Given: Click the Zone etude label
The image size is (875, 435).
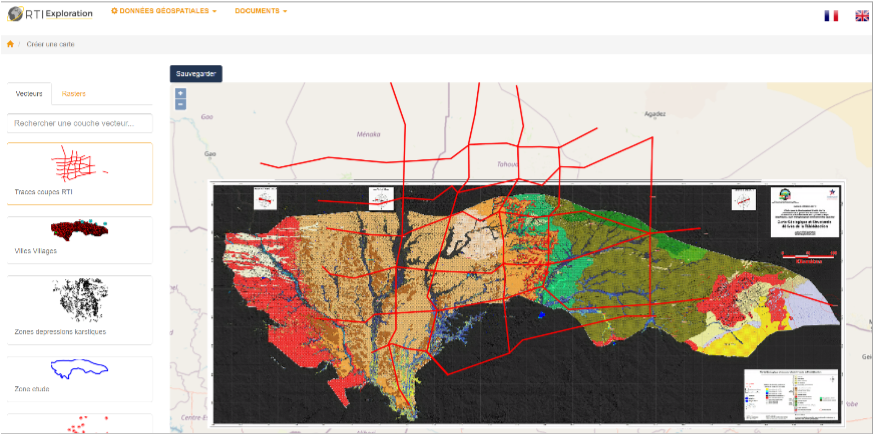Looking at the screenshot, I should click(x=32, y=389).
